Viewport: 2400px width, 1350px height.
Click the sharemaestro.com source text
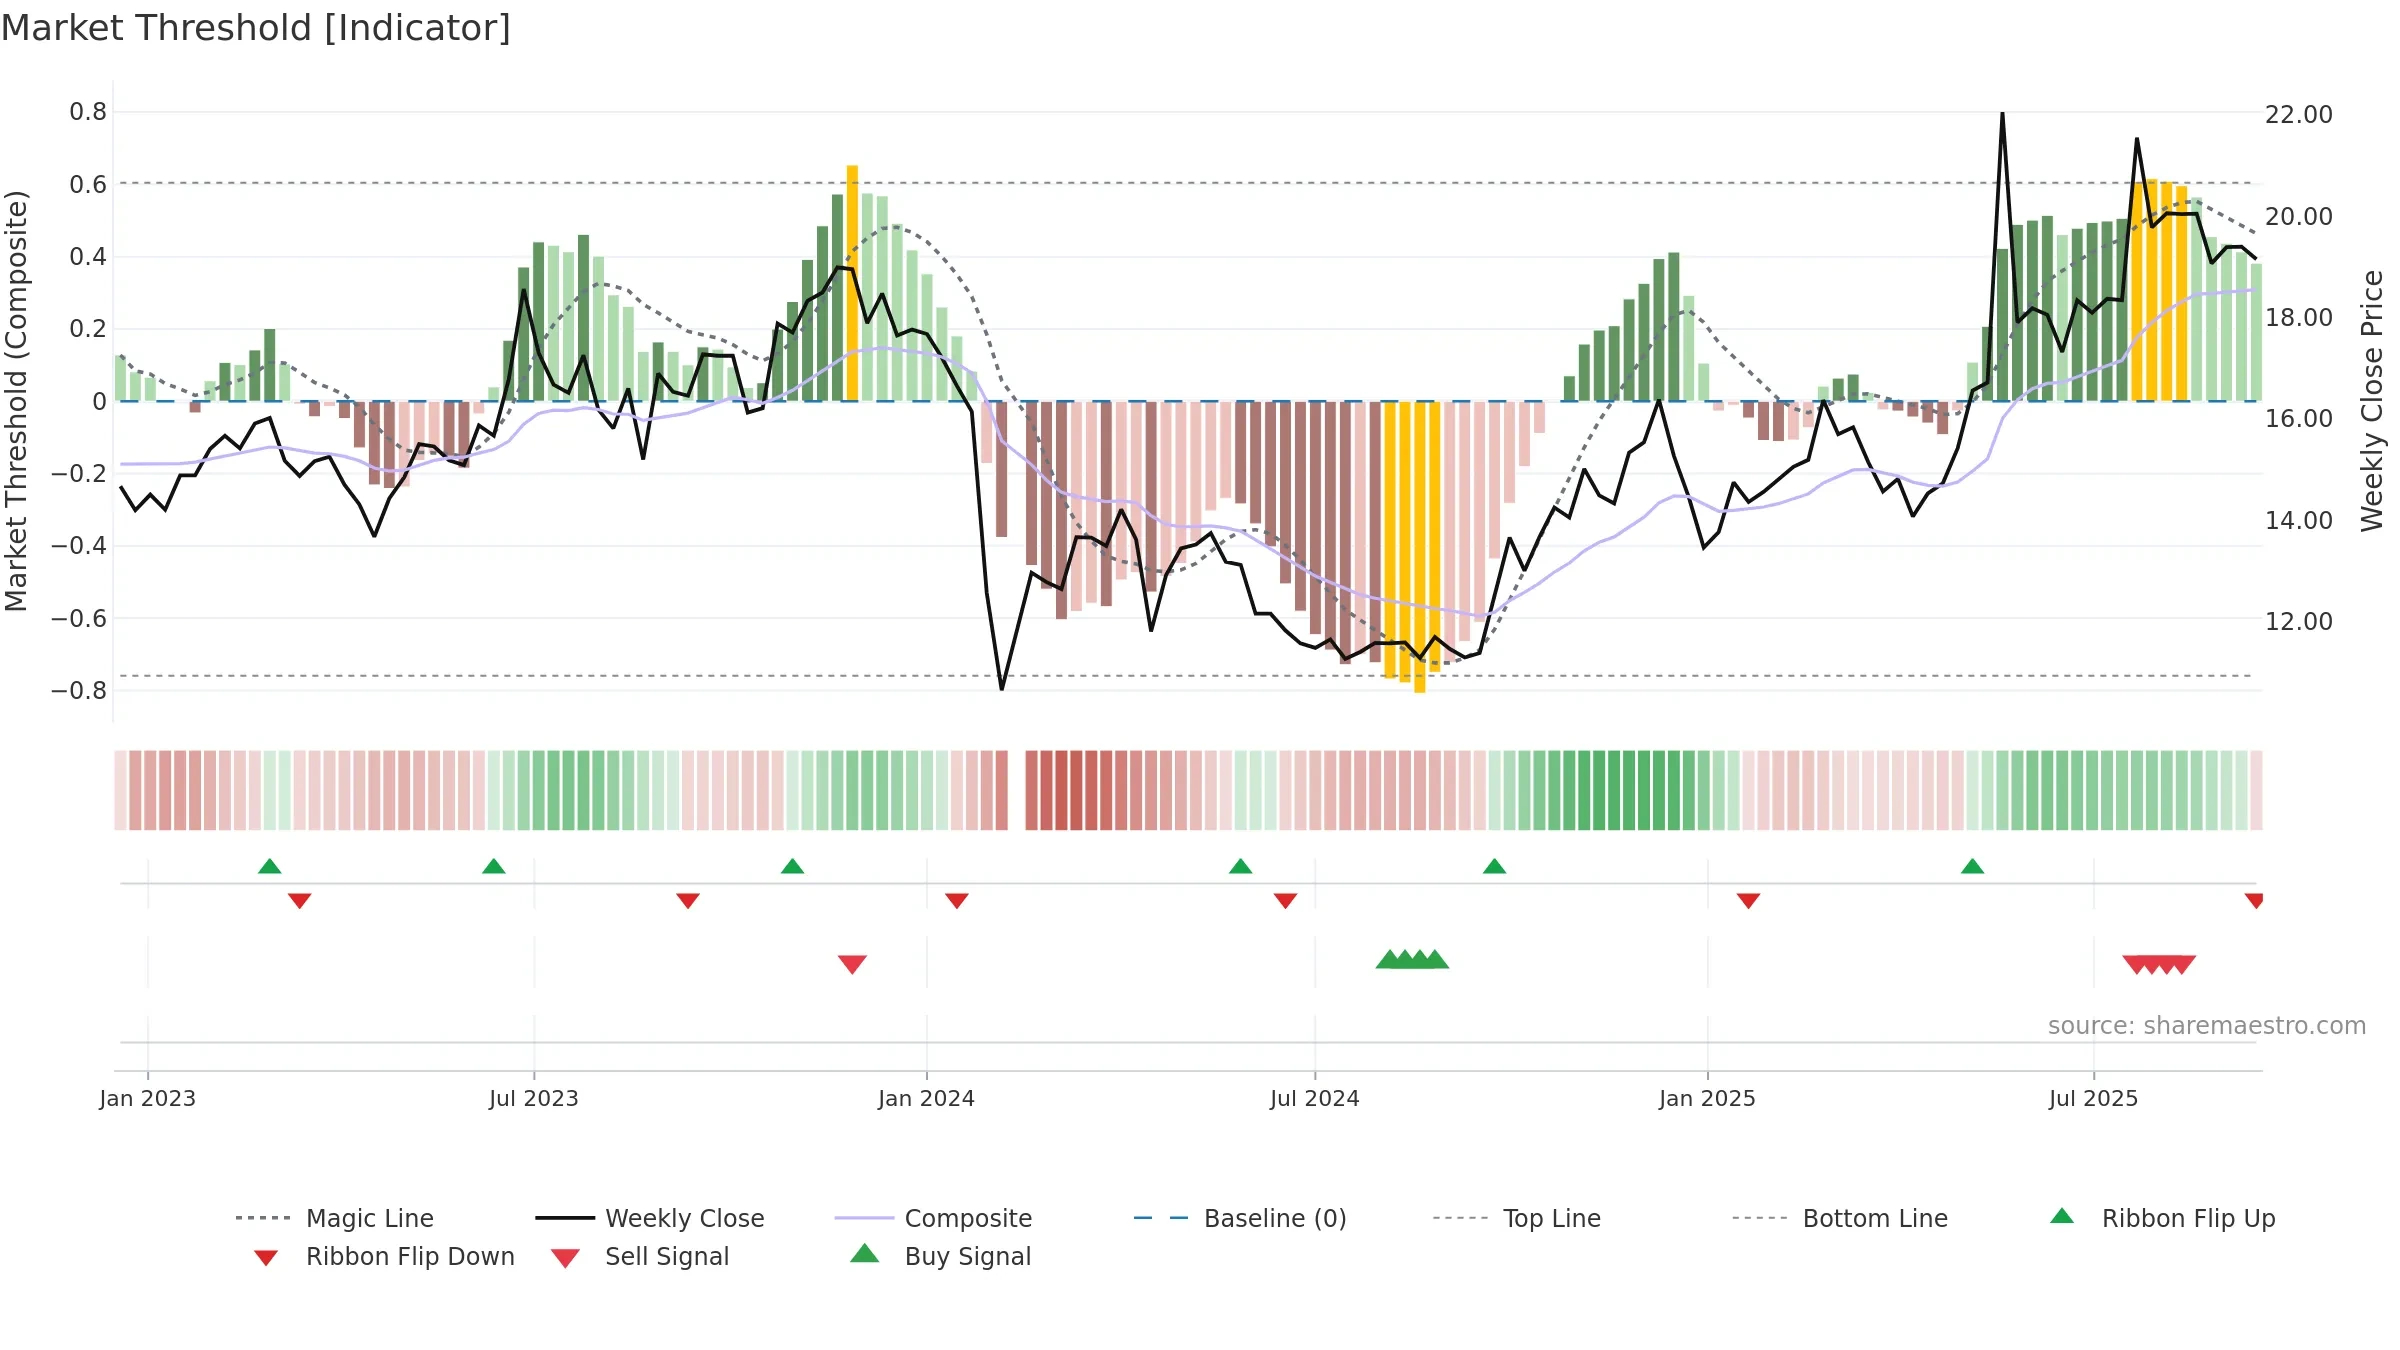pos(2207,1026)
